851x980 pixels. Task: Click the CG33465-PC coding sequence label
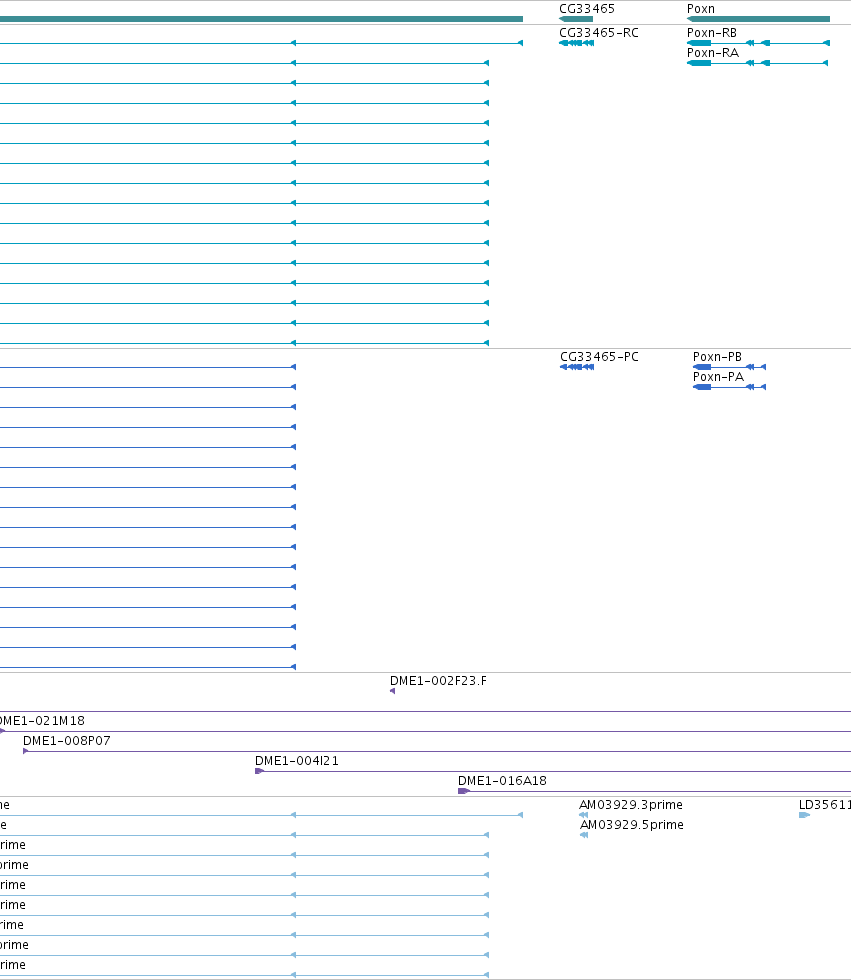(x=599, y=357)
